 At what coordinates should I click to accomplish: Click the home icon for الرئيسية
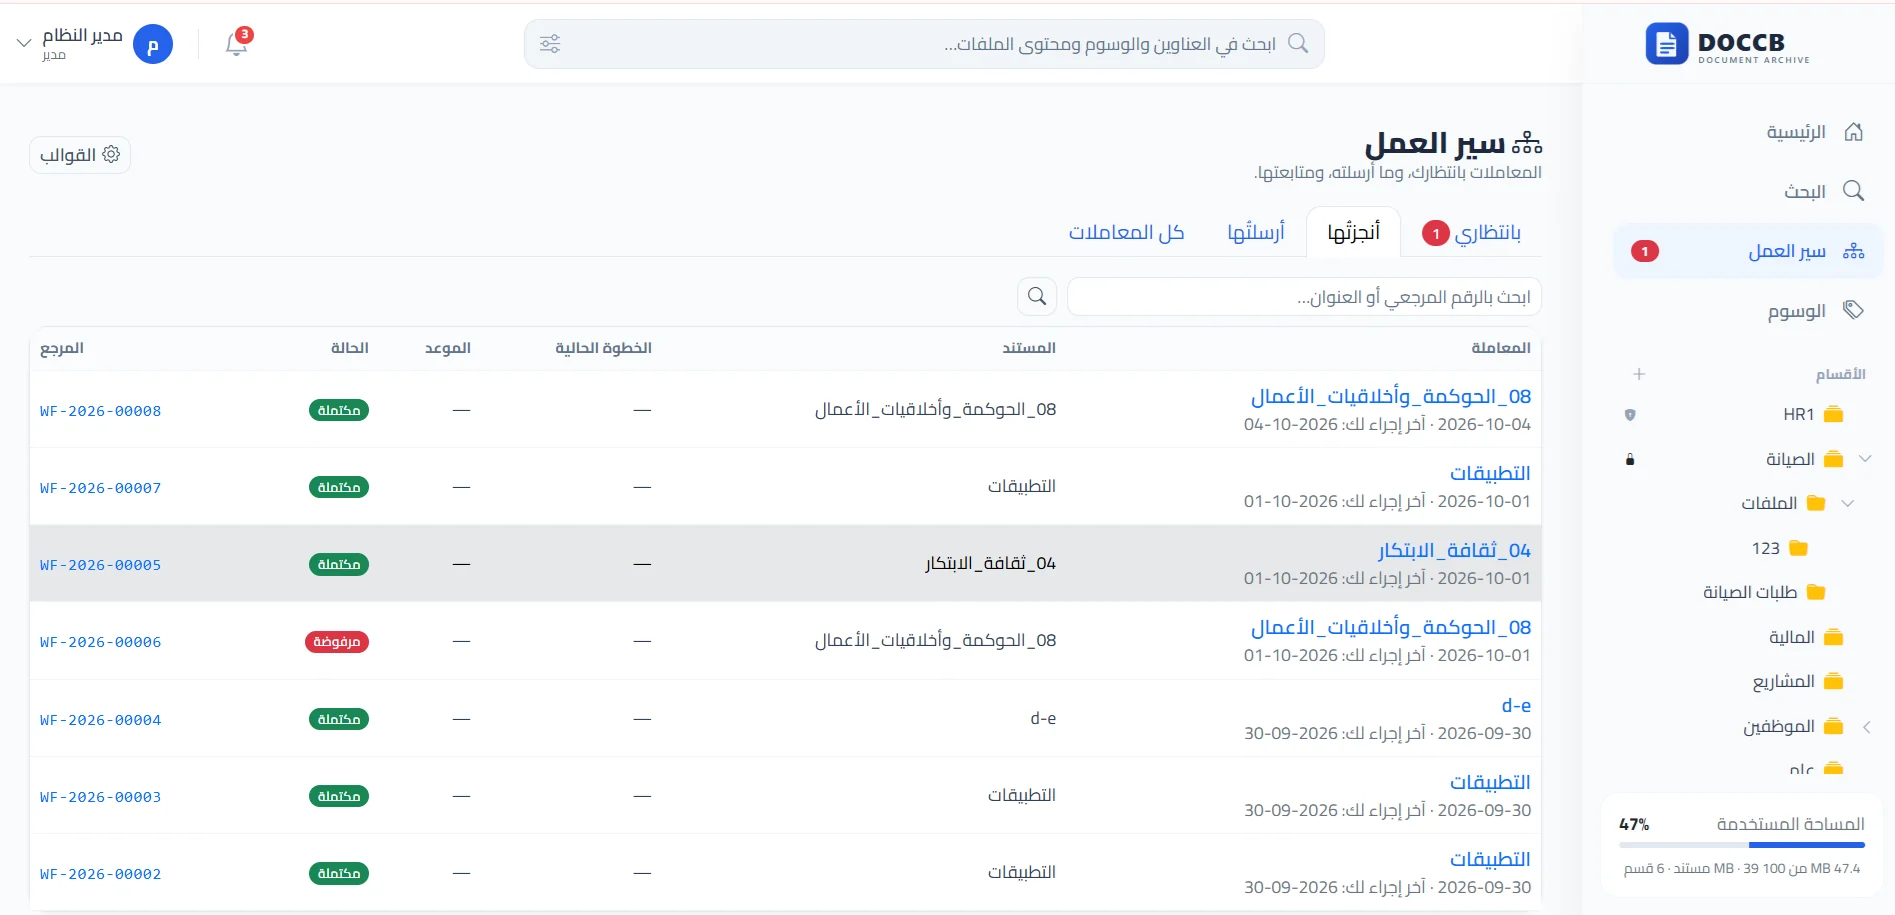[1853, 132]
